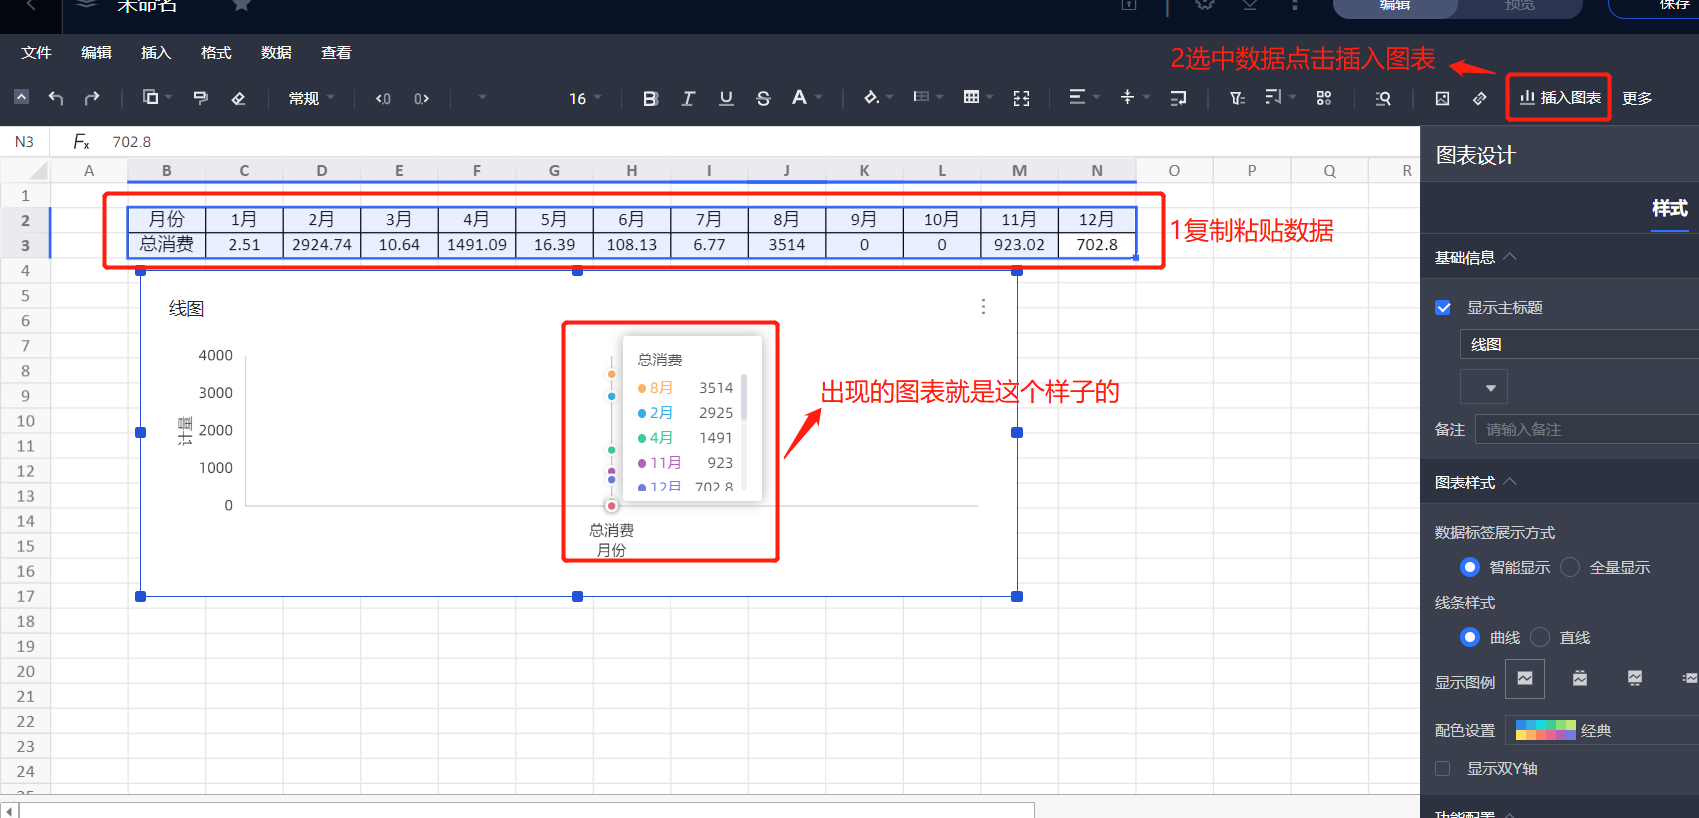Click the insert image icon
The image size is (1699, 818).
click(1442, 98)
